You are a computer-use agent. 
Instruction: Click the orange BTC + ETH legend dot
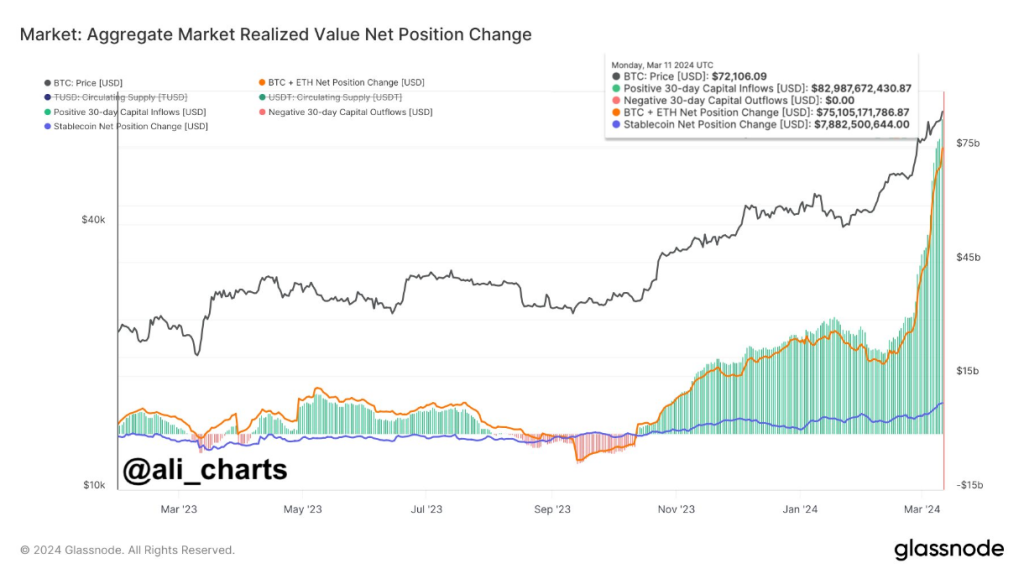tap(262, 82)
